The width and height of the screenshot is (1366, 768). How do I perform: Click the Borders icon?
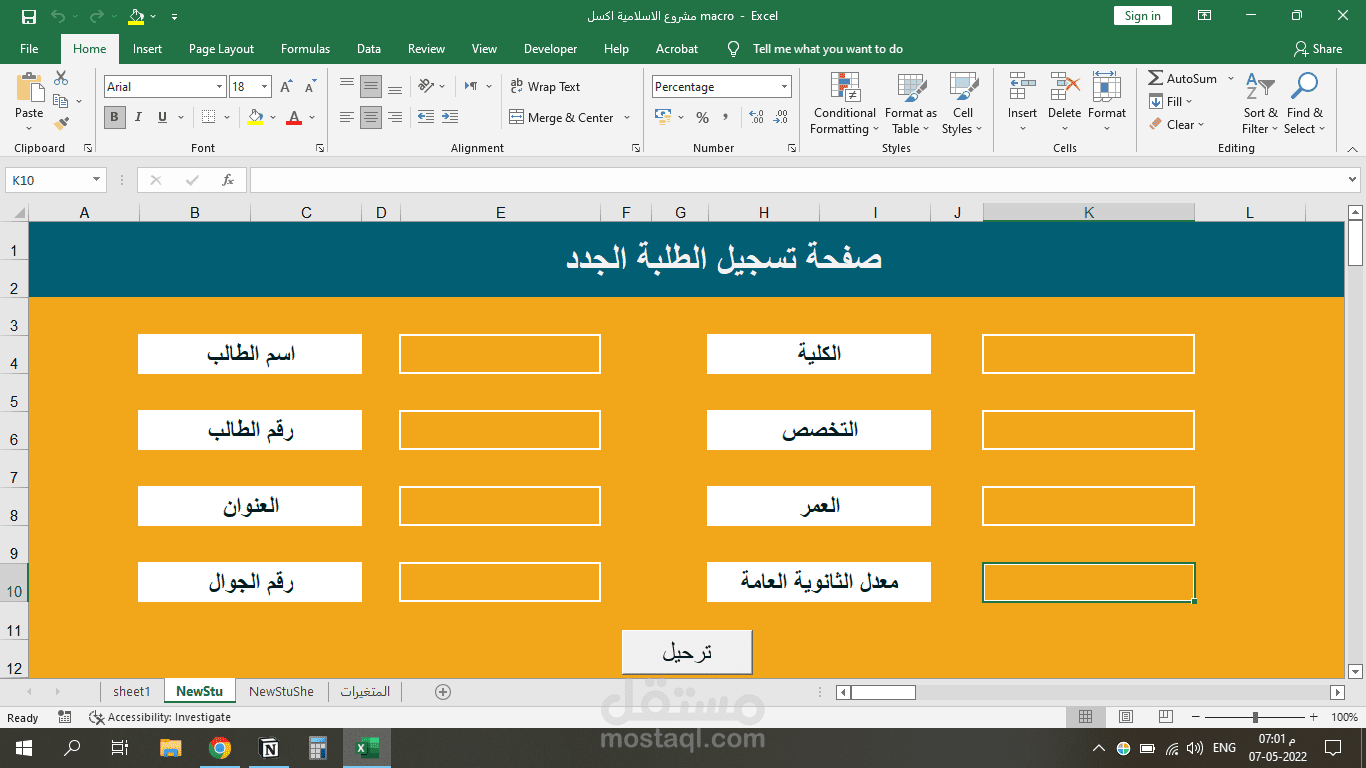click(206, 117)
